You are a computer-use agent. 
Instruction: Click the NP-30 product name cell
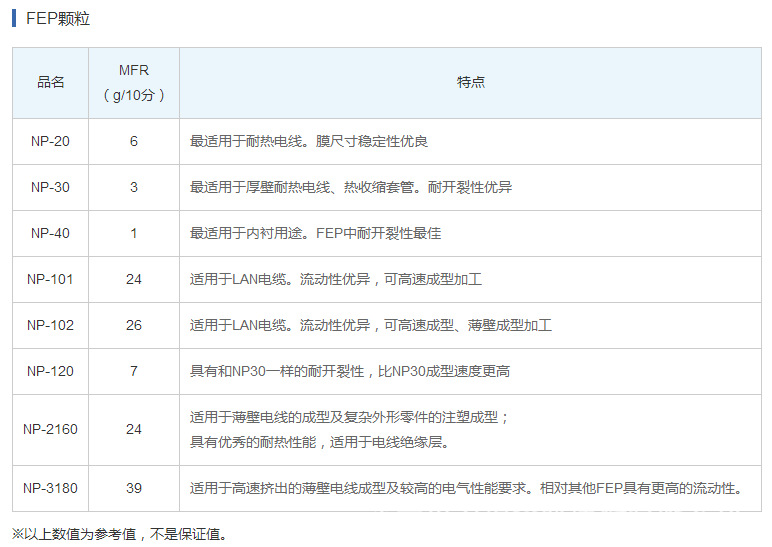(x=50, y=187)
